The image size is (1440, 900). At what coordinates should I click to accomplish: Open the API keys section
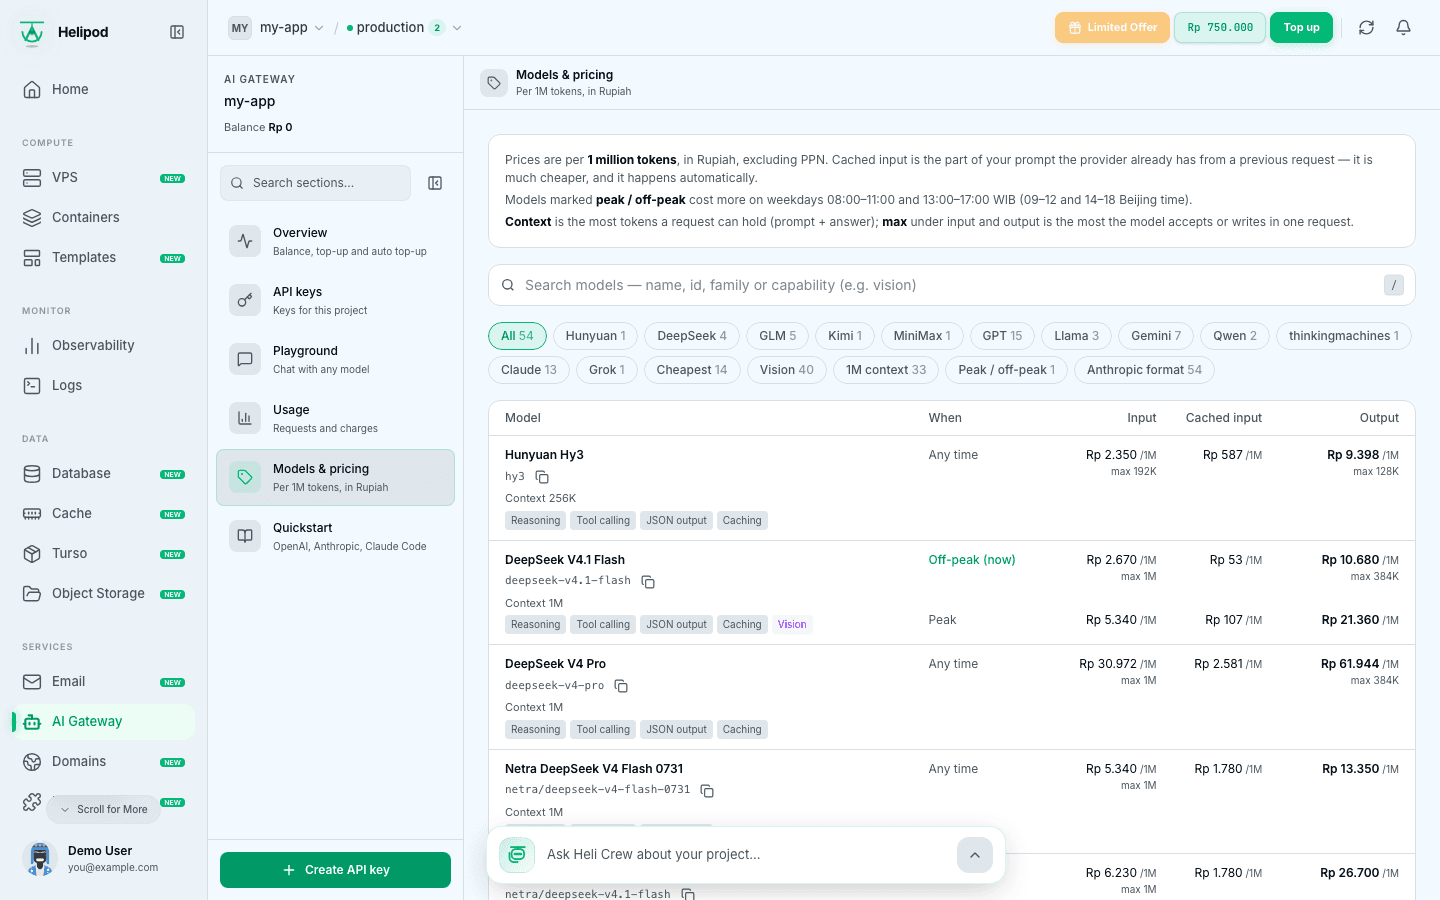tap(335, 300)
